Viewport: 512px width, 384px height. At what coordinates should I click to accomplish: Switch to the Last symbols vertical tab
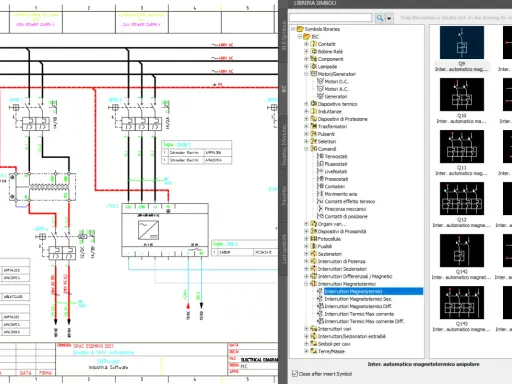tap(284, 248)
